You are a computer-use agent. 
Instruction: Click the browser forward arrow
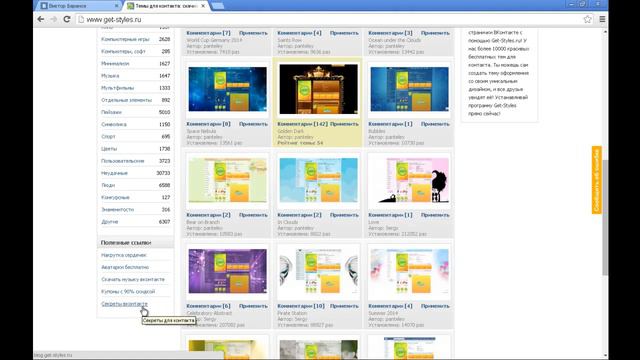(54, 19)
